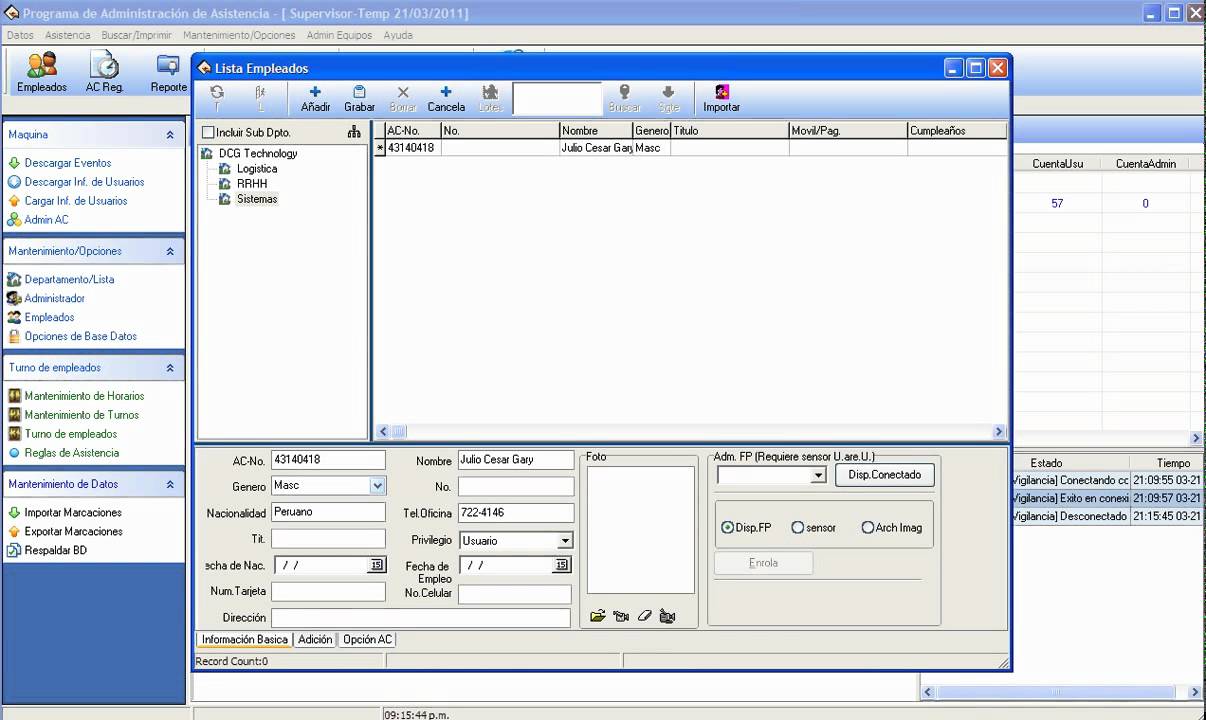This screenshot has width=1206, height=720.
Task: Click the Nombre input field
Action: coord(516,460)
